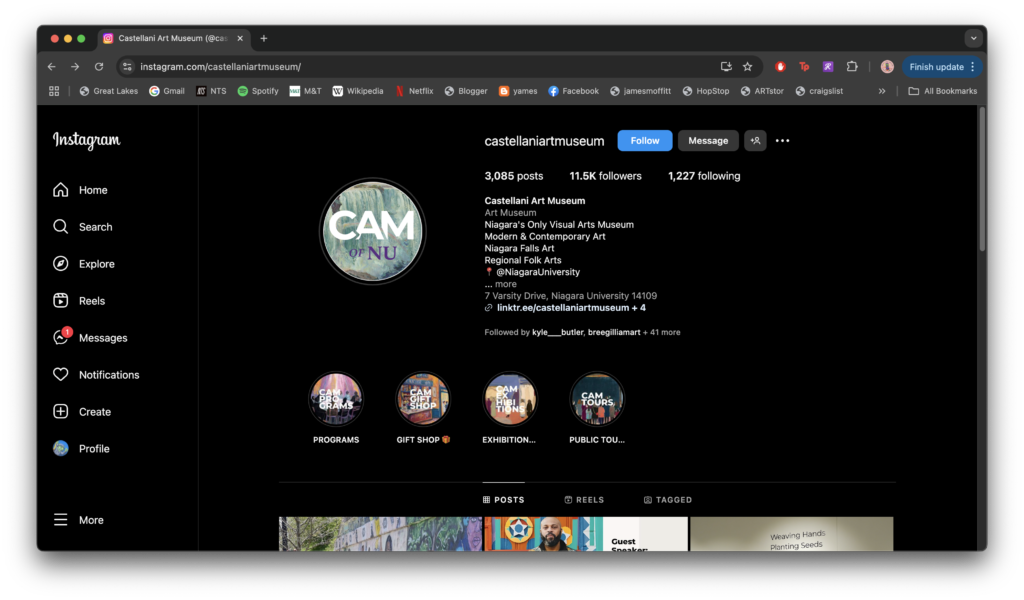
Task: Open the tab search dropdown
Action: click(973, 39)
